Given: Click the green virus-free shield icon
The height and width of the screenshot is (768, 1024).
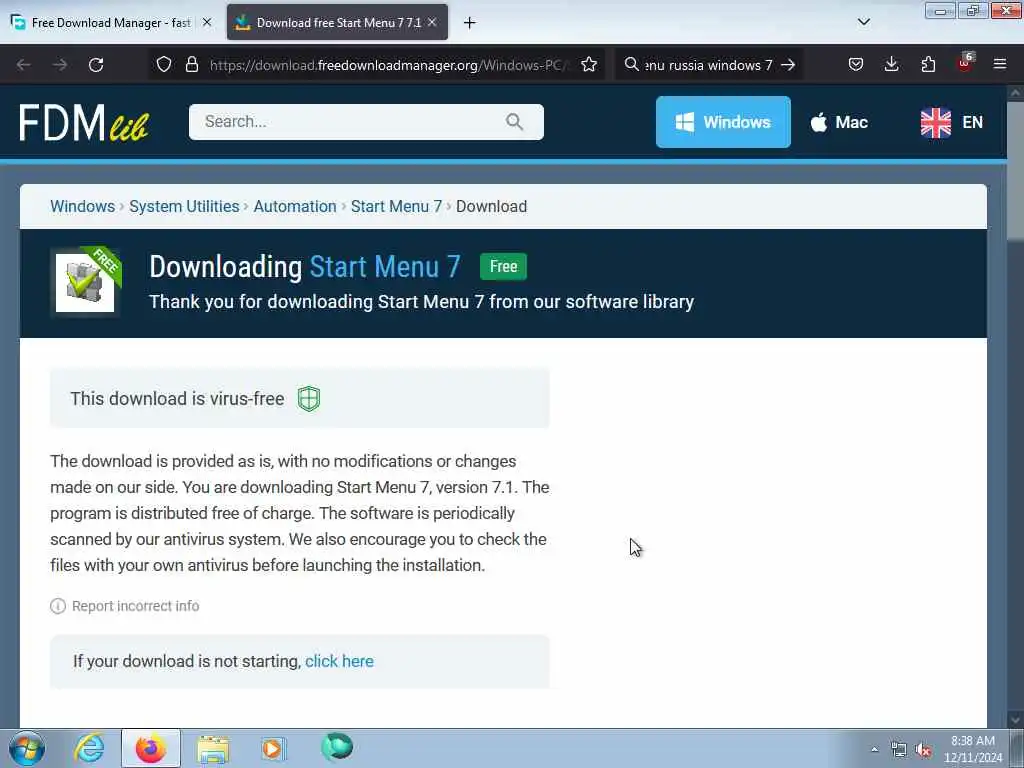Looking at the screenshot, I should pos(309,398).
